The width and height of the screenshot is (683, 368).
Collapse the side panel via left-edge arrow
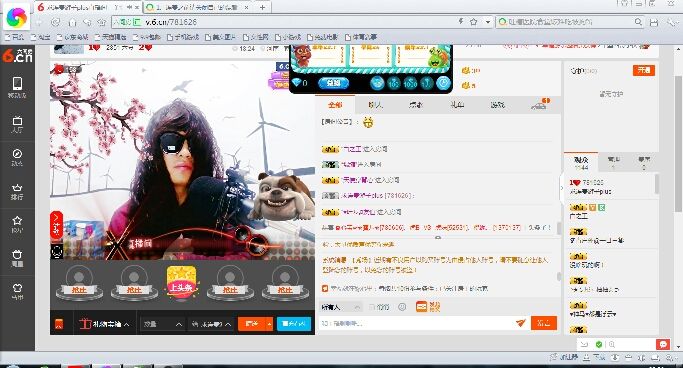pyautogui.click(x=561, y=188)
